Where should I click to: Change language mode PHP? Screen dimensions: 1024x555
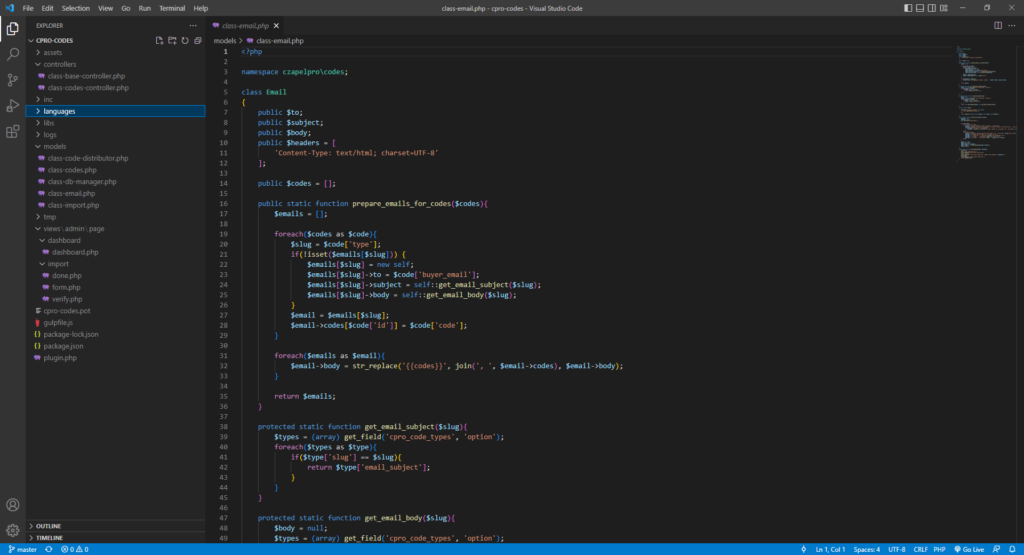click(x=939, y=550)
